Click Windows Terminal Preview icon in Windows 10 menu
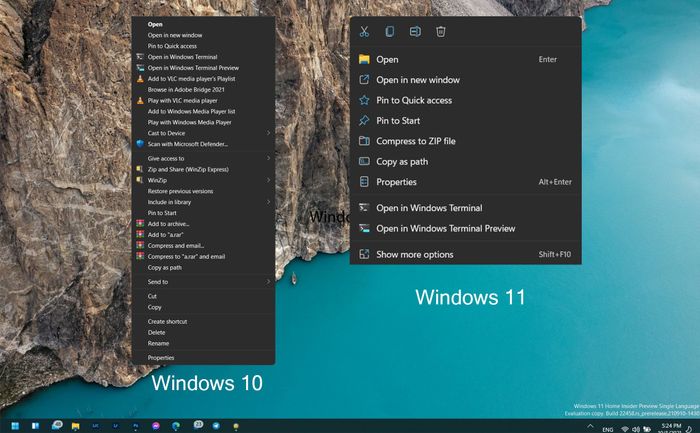The width and height of the screenshot is (700, 433). pos(140,68)
